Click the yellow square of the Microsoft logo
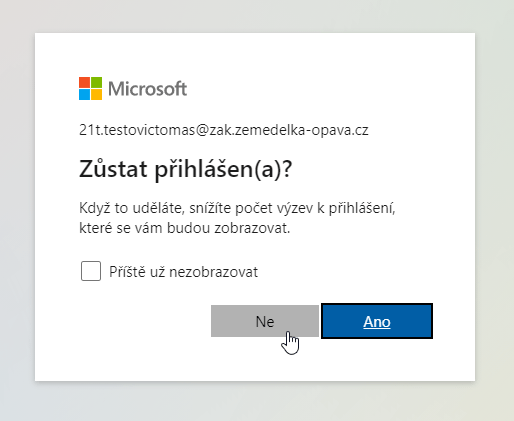 [96, 95]
